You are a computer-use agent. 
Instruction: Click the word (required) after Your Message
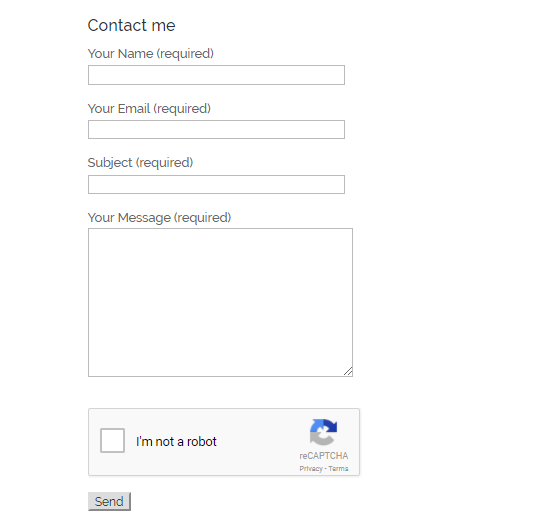click(203, 218)
